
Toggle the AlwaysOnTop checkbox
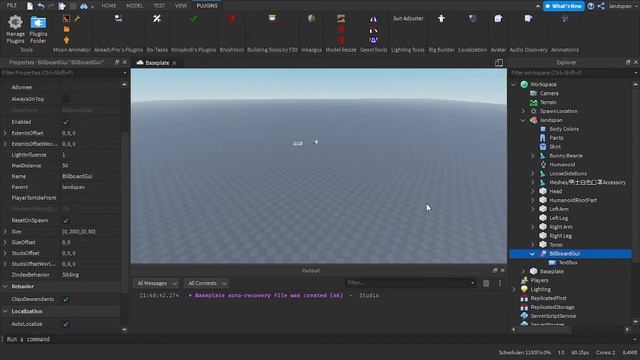tap(66, 99)
